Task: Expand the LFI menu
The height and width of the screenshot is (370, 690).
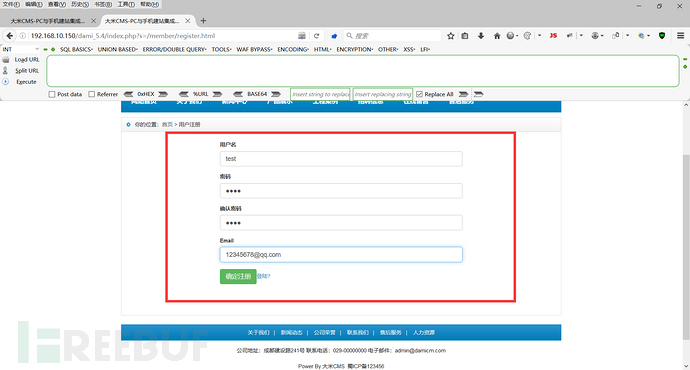Action: tap(425, 49)
